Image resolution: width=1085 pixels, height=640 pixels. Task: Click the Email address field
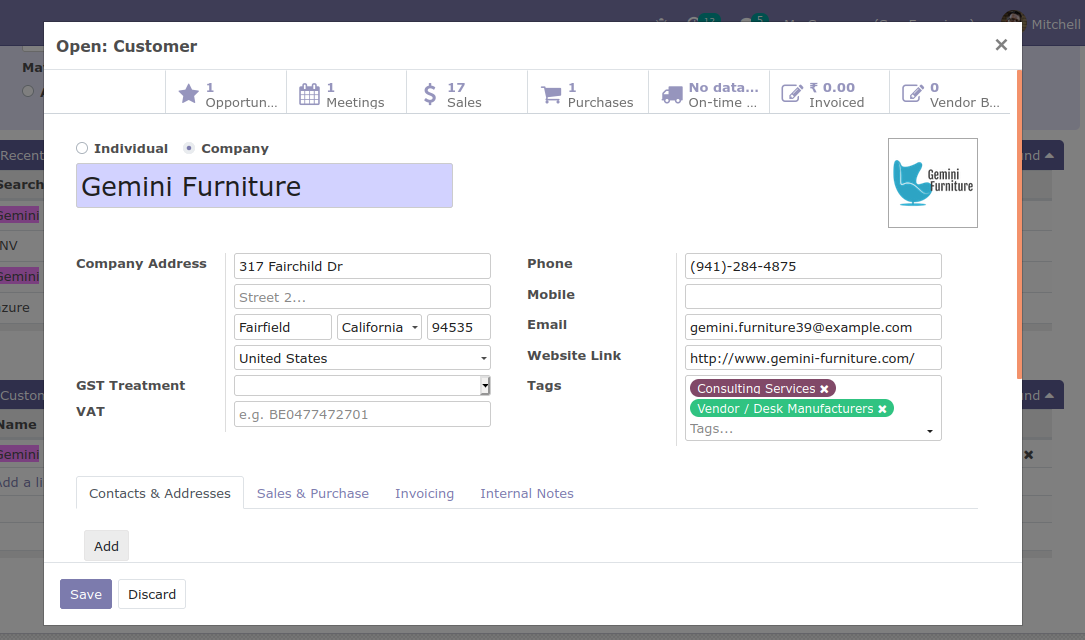tap(813, 327)
